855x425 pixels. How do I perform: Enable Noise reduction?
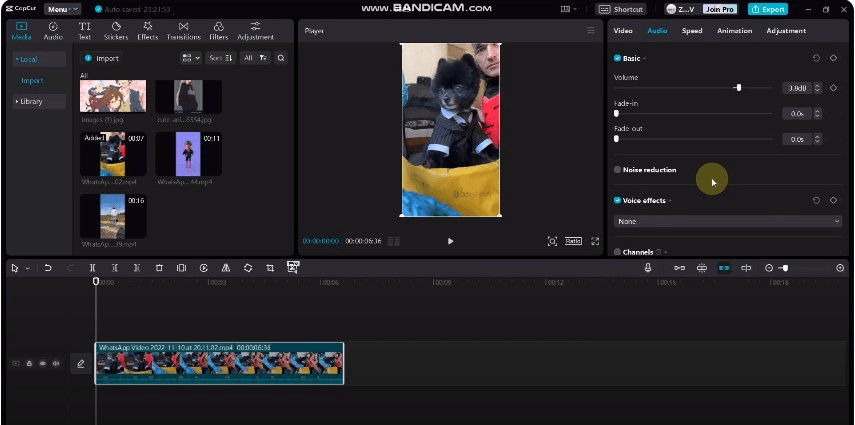[x=617, y=170]
